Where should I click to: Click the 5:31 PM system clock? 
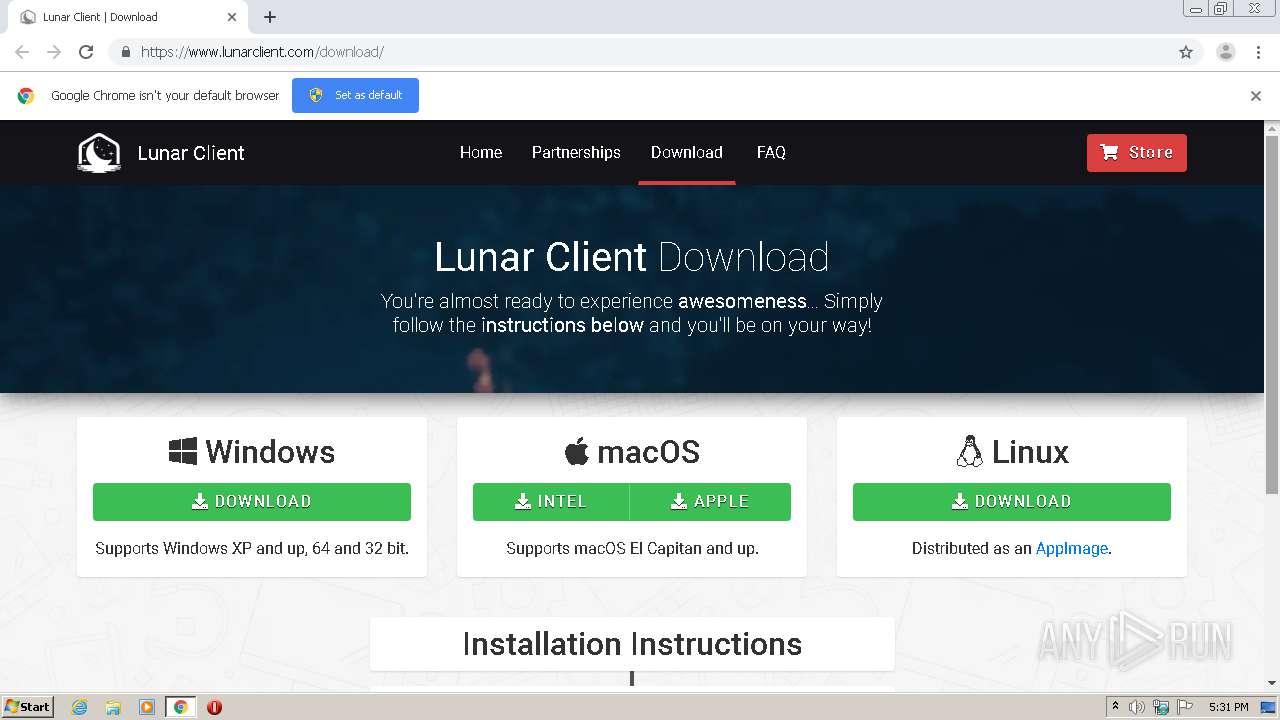tap(1228, 707)
